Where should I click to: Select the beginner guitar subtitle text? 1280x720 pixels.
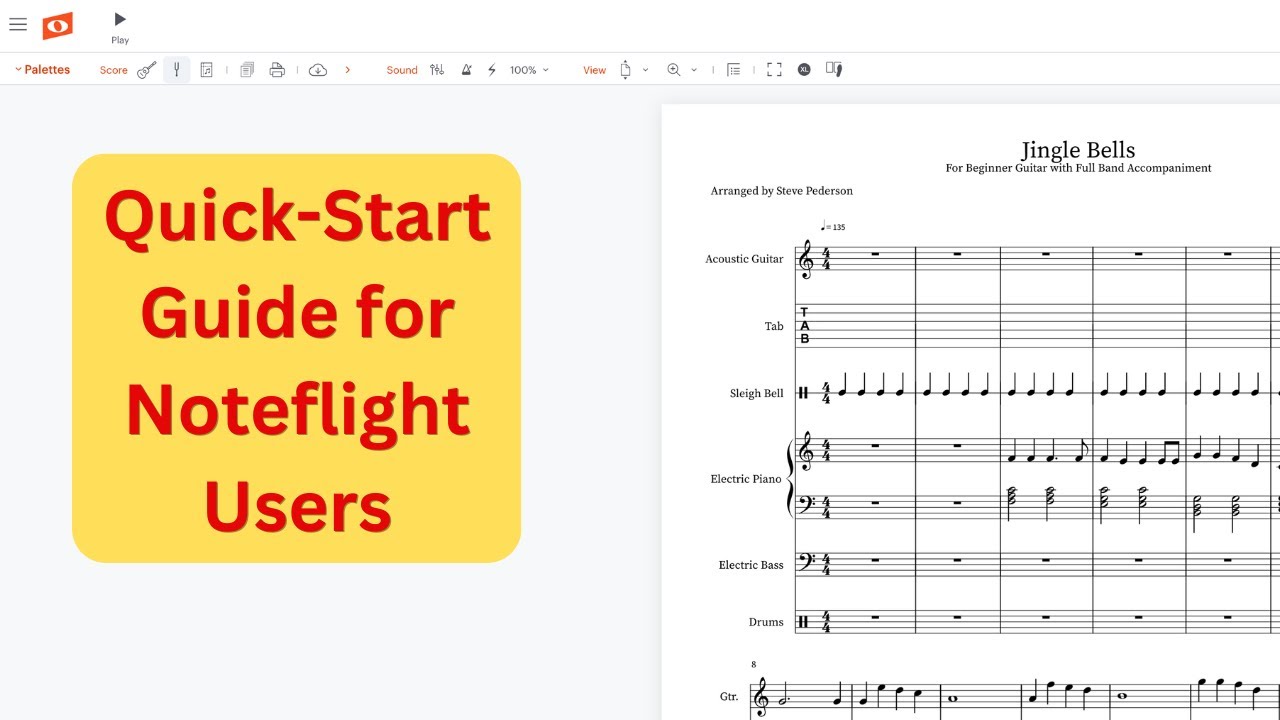pyautogui.click(x=1078, y=168)
